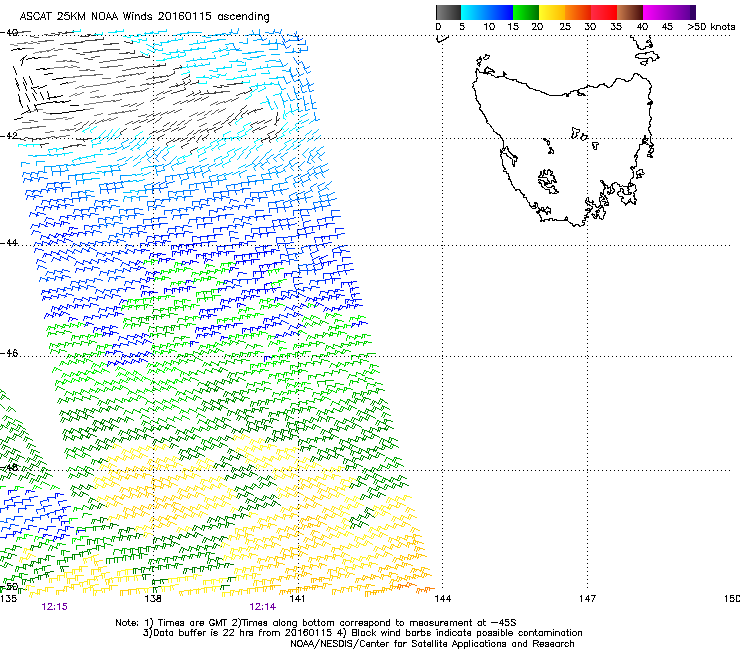The width and height of the screenshot is (740, 650).
Task: Click the '-48' latitude label
Action: click(x=9, y=467)
